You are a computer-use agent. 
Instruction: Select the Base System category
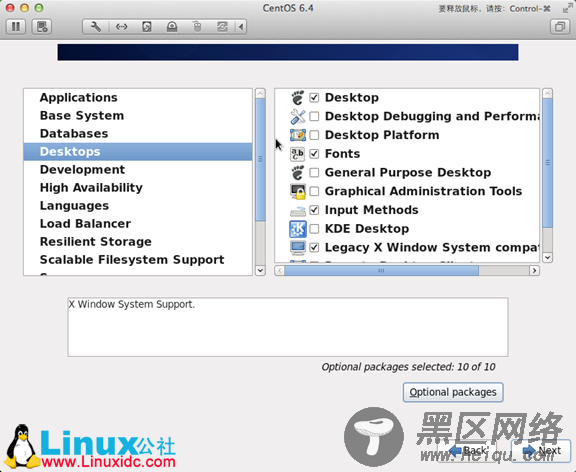[138, 116]
